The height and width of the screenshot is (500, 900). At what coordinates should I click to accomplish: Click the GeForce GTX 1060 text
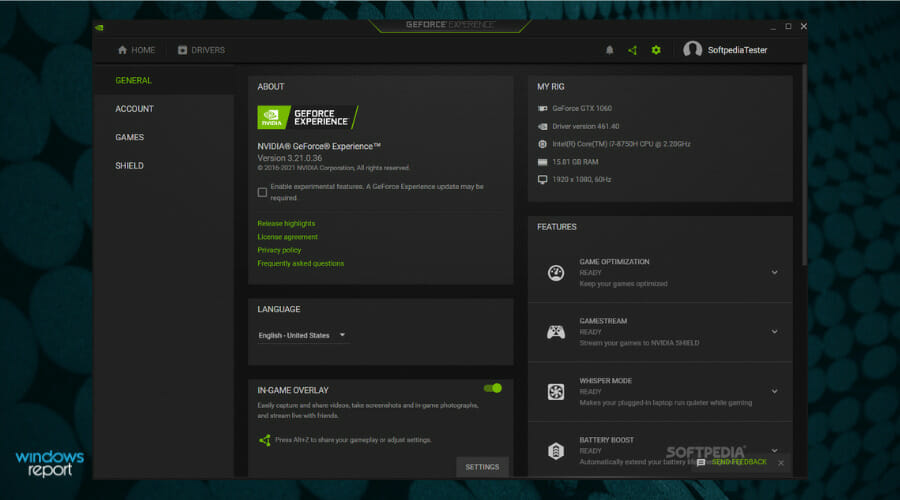tap(581, 108)
